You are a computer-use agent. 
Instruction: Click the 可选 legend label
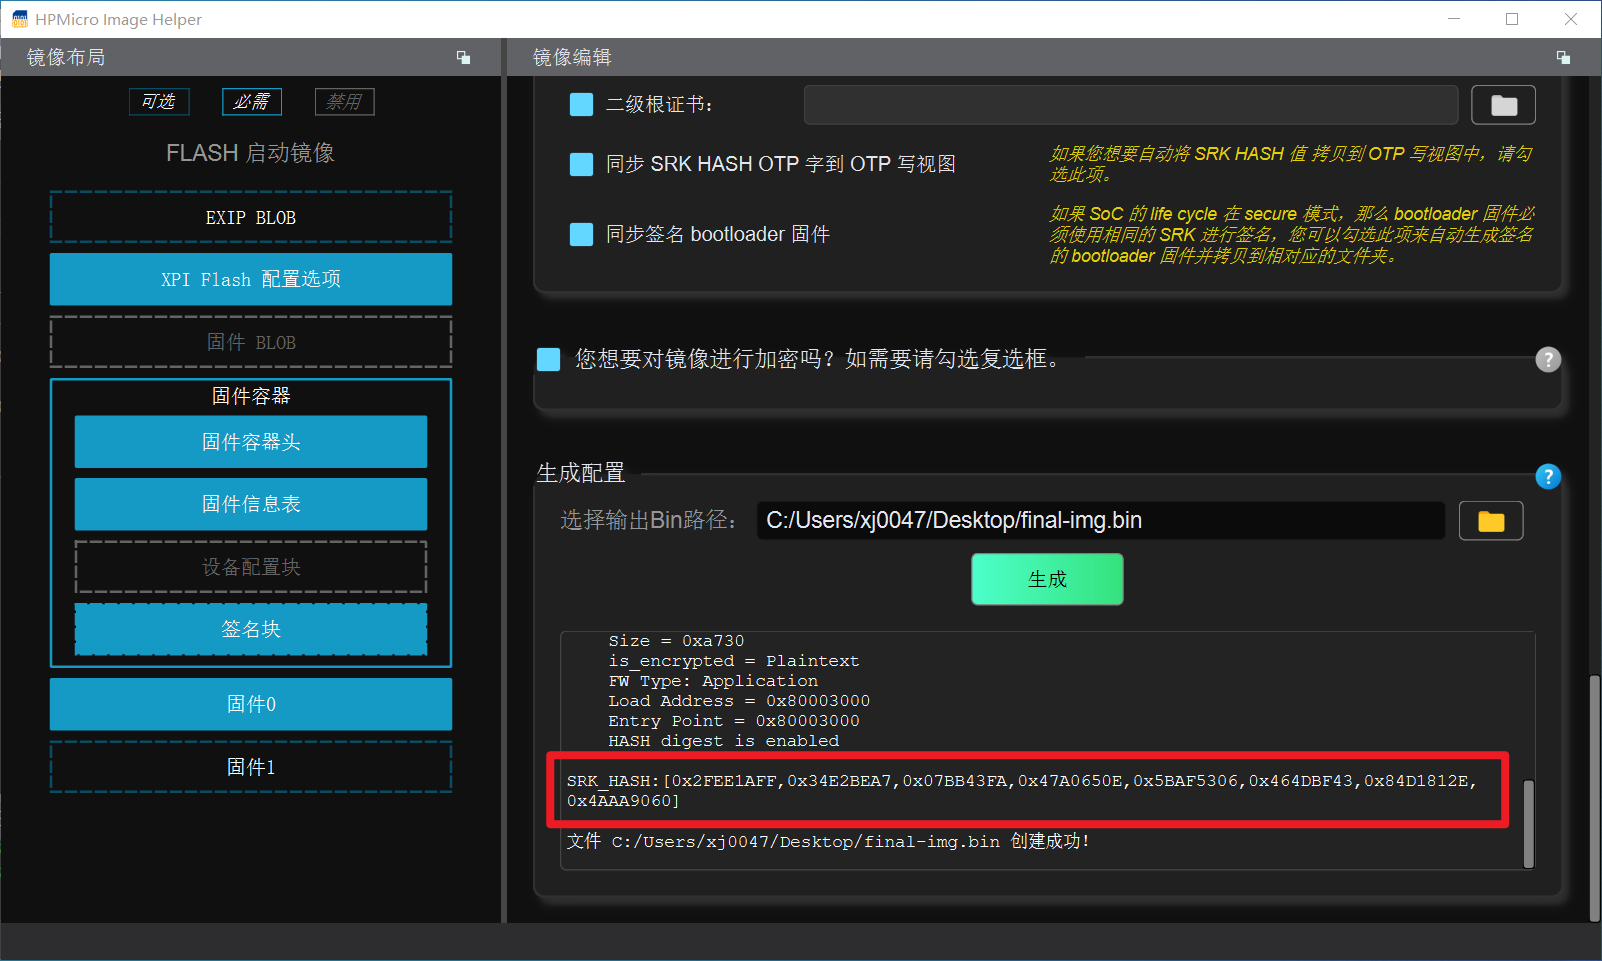tap(158, 102)
